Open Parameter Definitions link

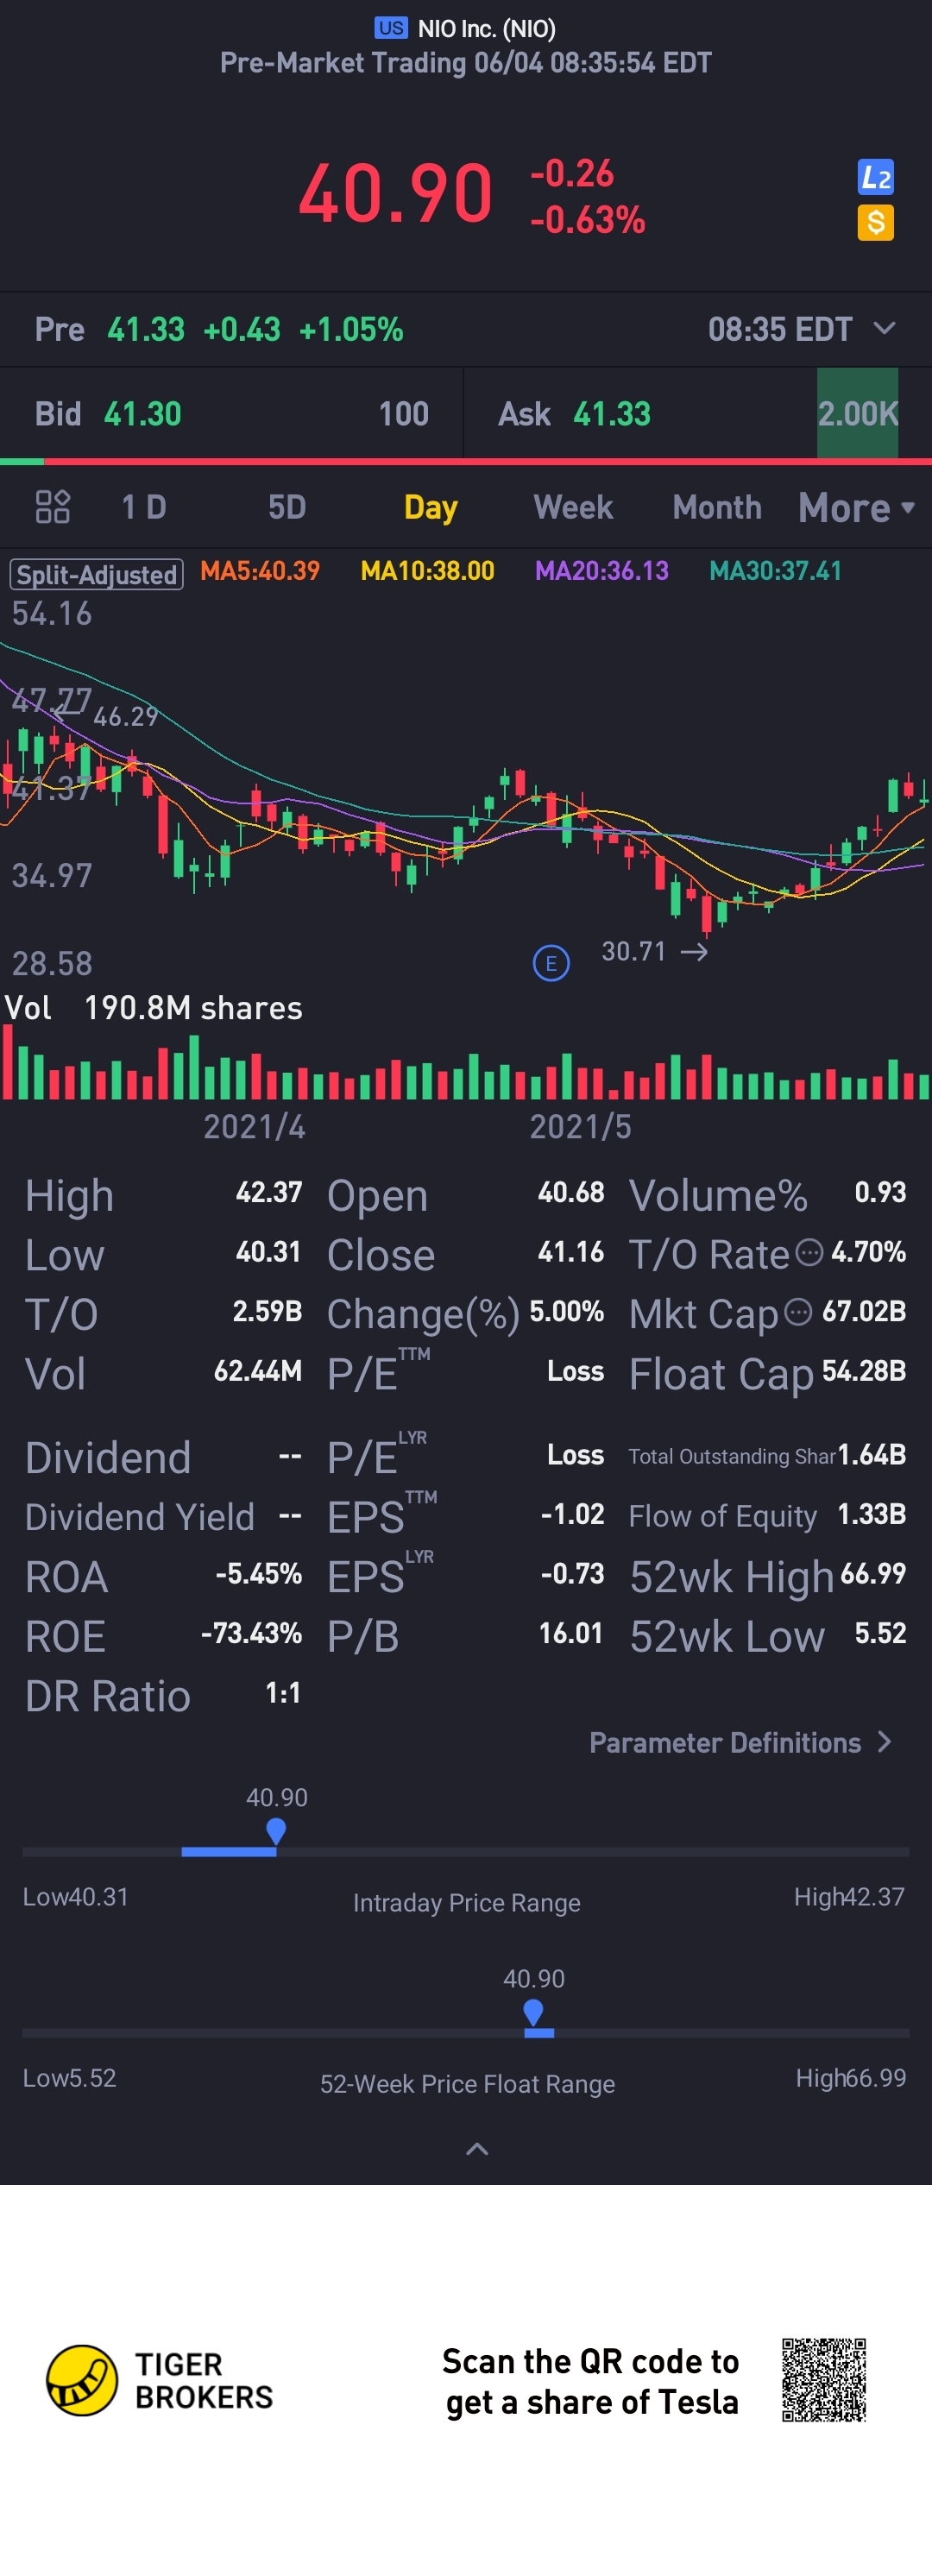click(740, 1743)
